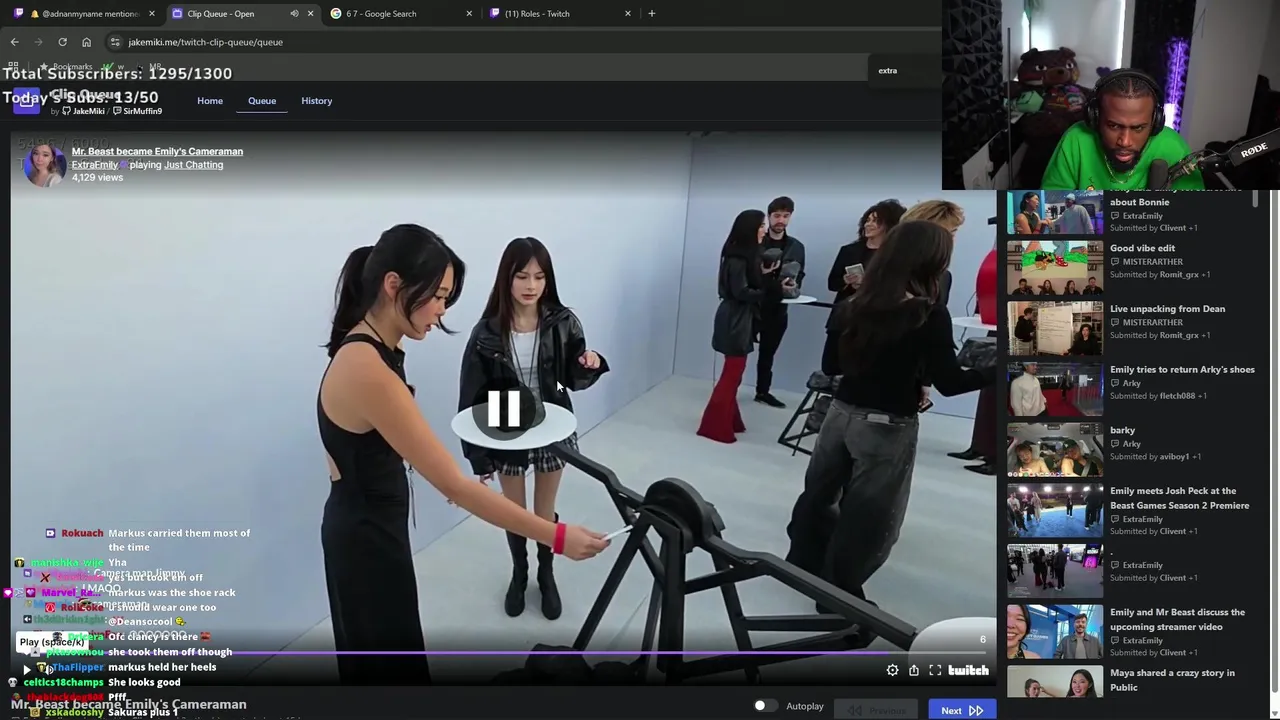Viewport: 1280px width, 720px height.
Task: Click the 'barky' queue title
Action: click(1122, 431)
